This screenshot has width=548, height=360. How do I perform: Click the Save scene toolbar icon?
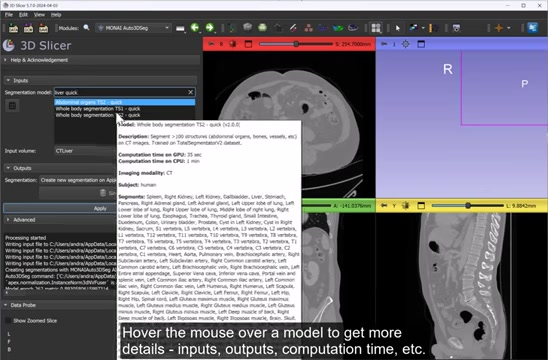(43, 28)
